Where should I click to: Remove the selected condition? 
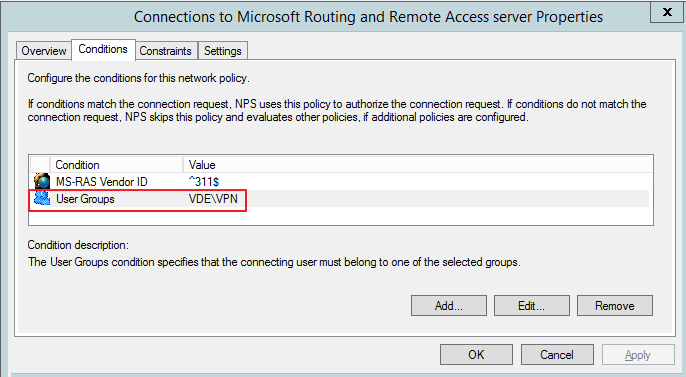pos(615,306)
